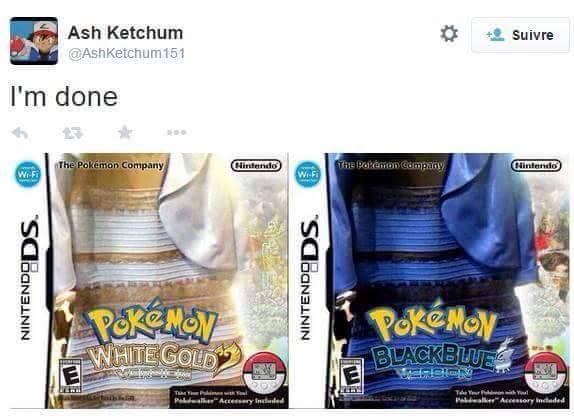This screenshot has height=418, width=574.
Task: Open the Ash Ketchum display name link
Action: (125, 33)
